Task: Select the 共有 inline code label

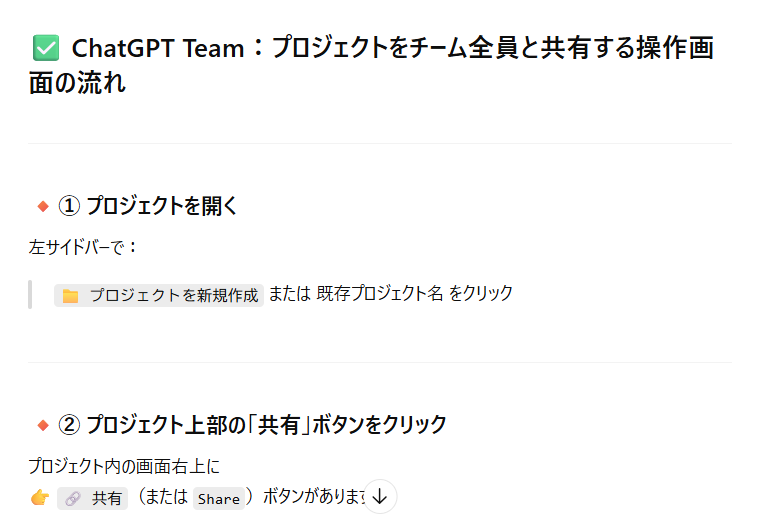Action: tap(92, 498)
